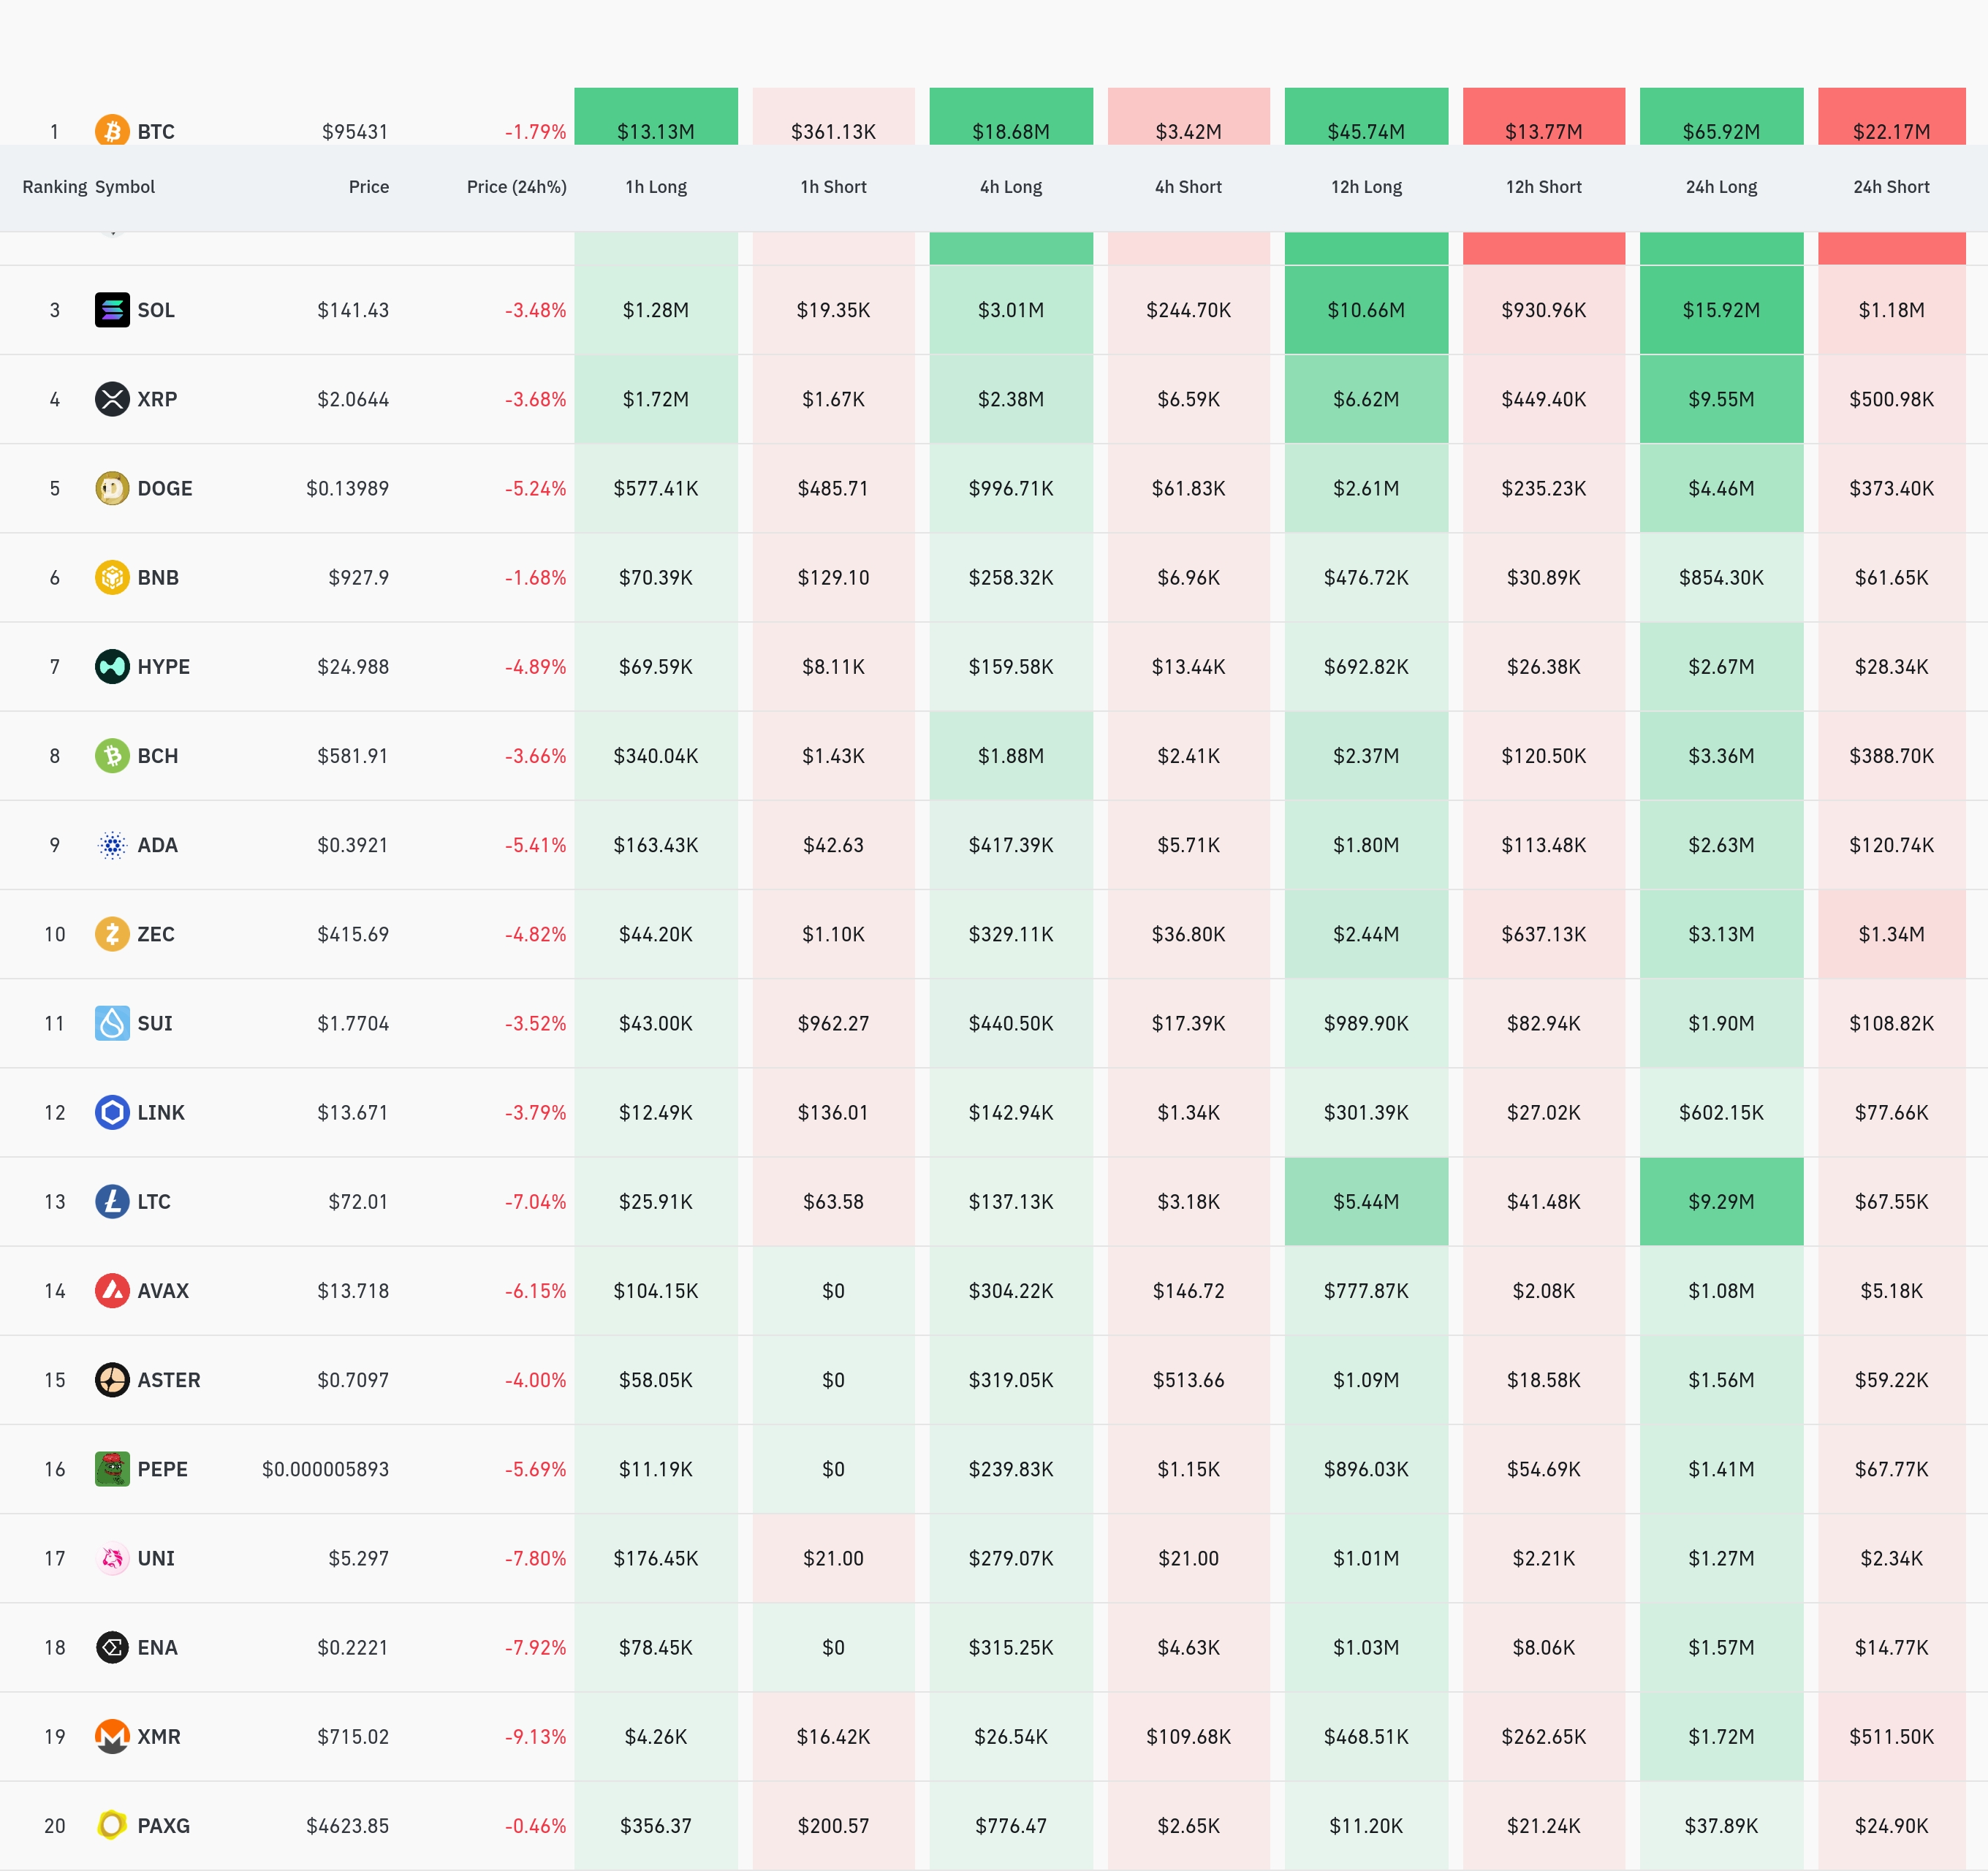Click the XRP coin icon

pos(112,399)
